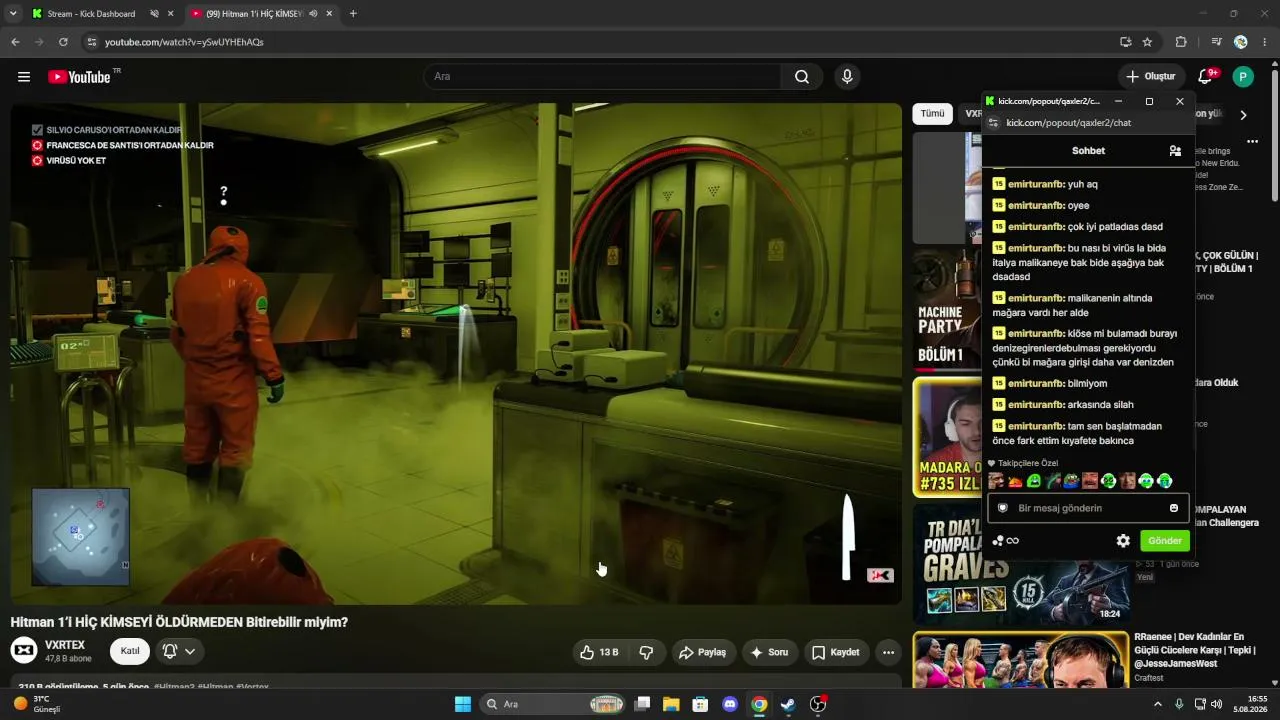Click the Hitman video player
Viewport: 1280px width, 720px height.
tap(456, 354)
